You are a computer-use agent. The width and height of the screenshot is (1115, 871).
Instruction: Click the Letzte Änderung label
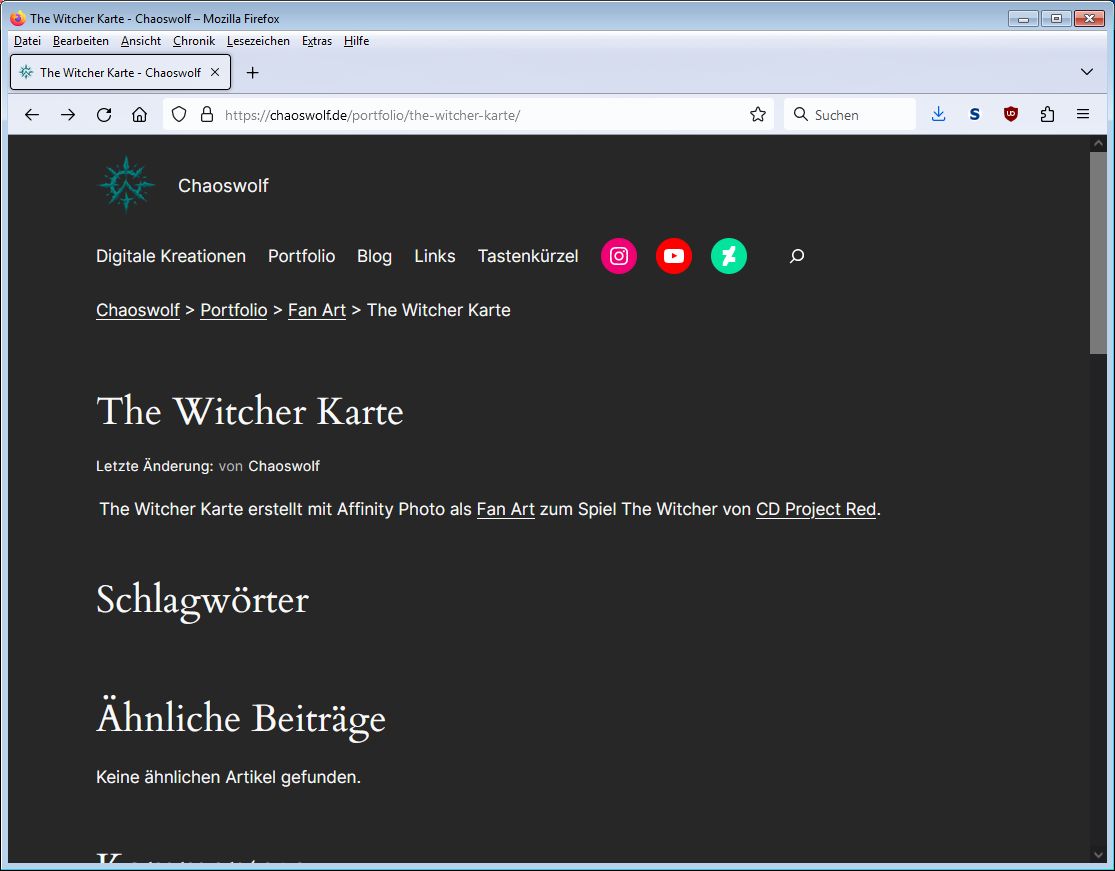(155, 466)
